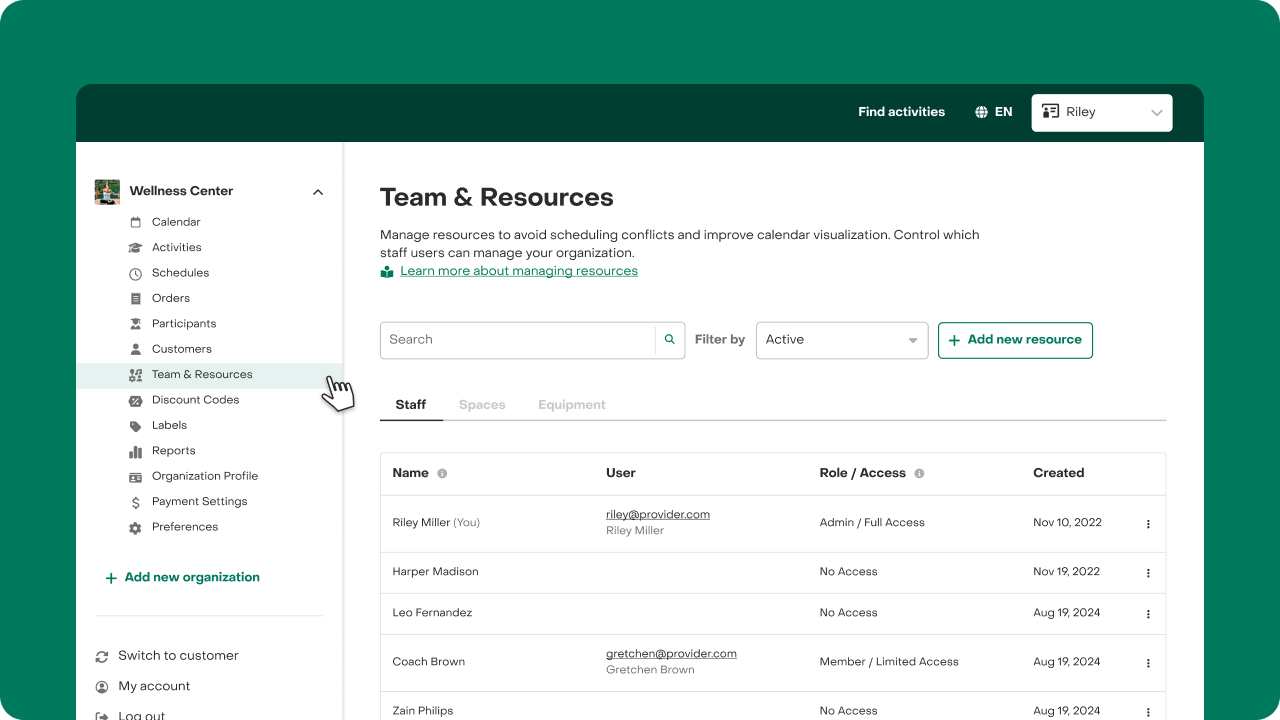Click the Participants sidebar icon
The height and width of the screenshot is (720, 1280).
[136, 324]
